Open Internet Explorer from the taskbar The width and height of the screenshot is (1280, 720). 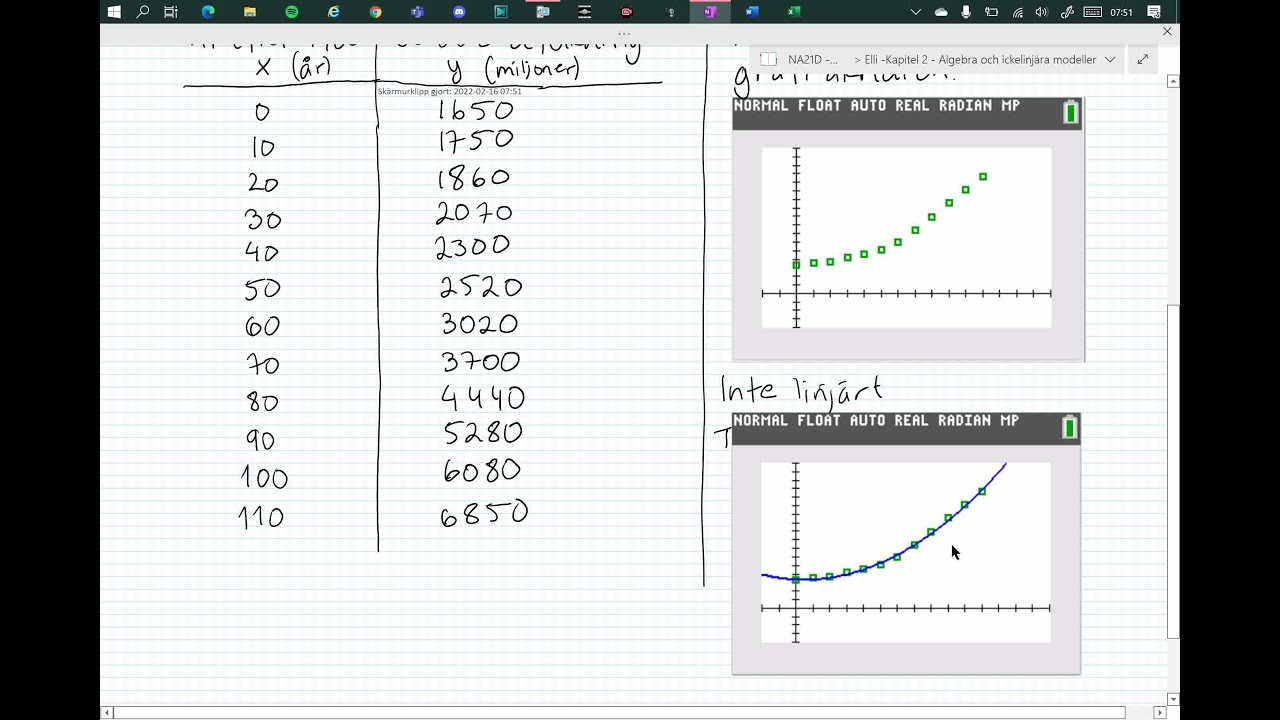(x=334, y=12)
